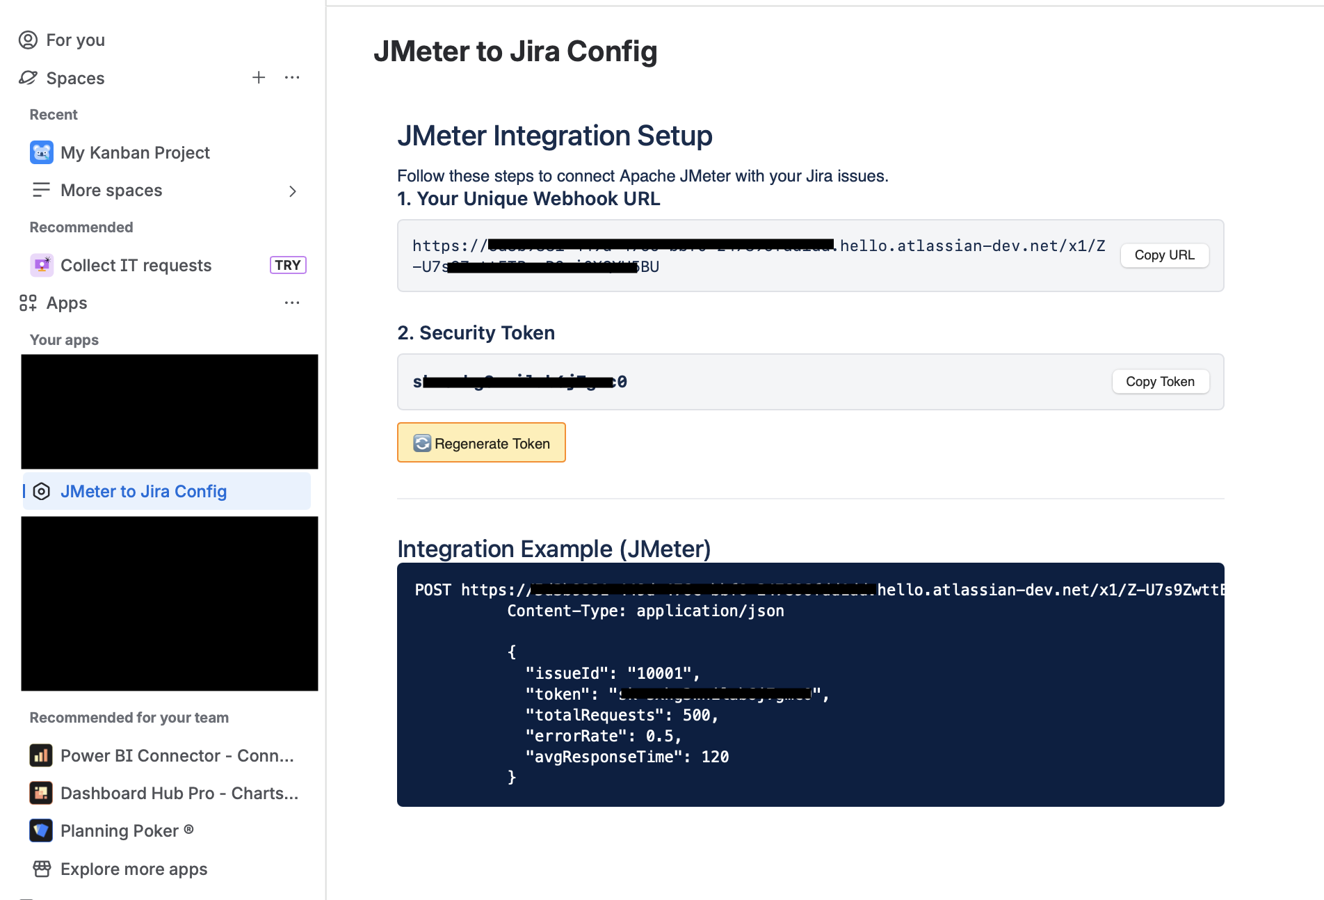Viewport: 1324px width, 900px height.
Task: Open the Dashboard Hub Pro app icon
Action: point(41,793)
